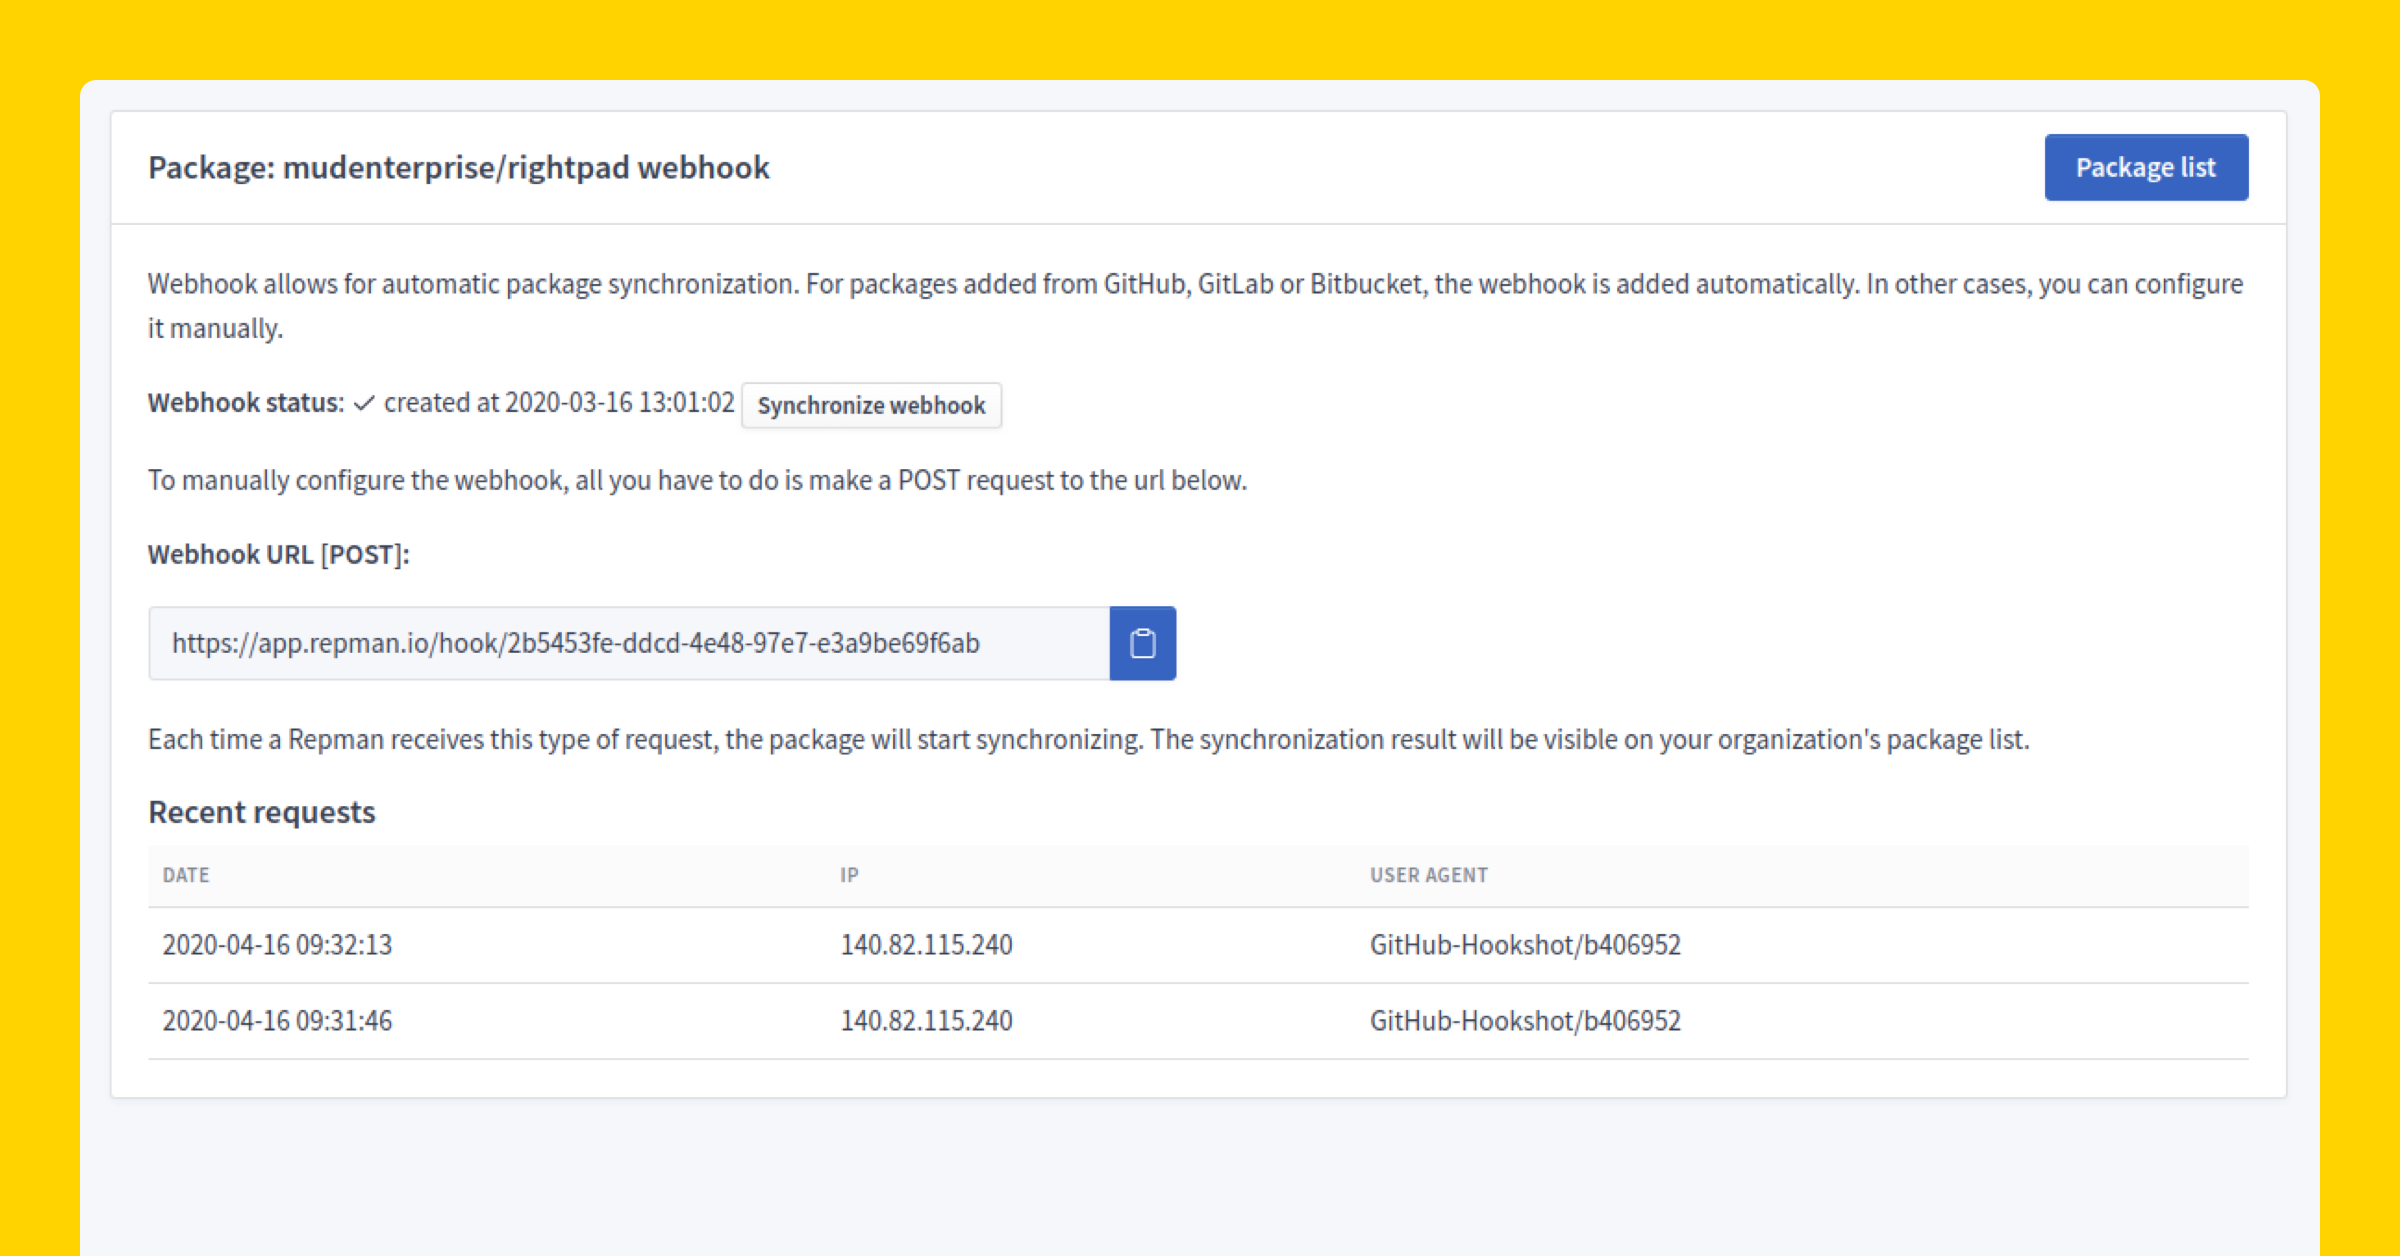Click GitHub-Hookshot user agent in first row
The image size is (2400, 1256).
coord(1524,945)
